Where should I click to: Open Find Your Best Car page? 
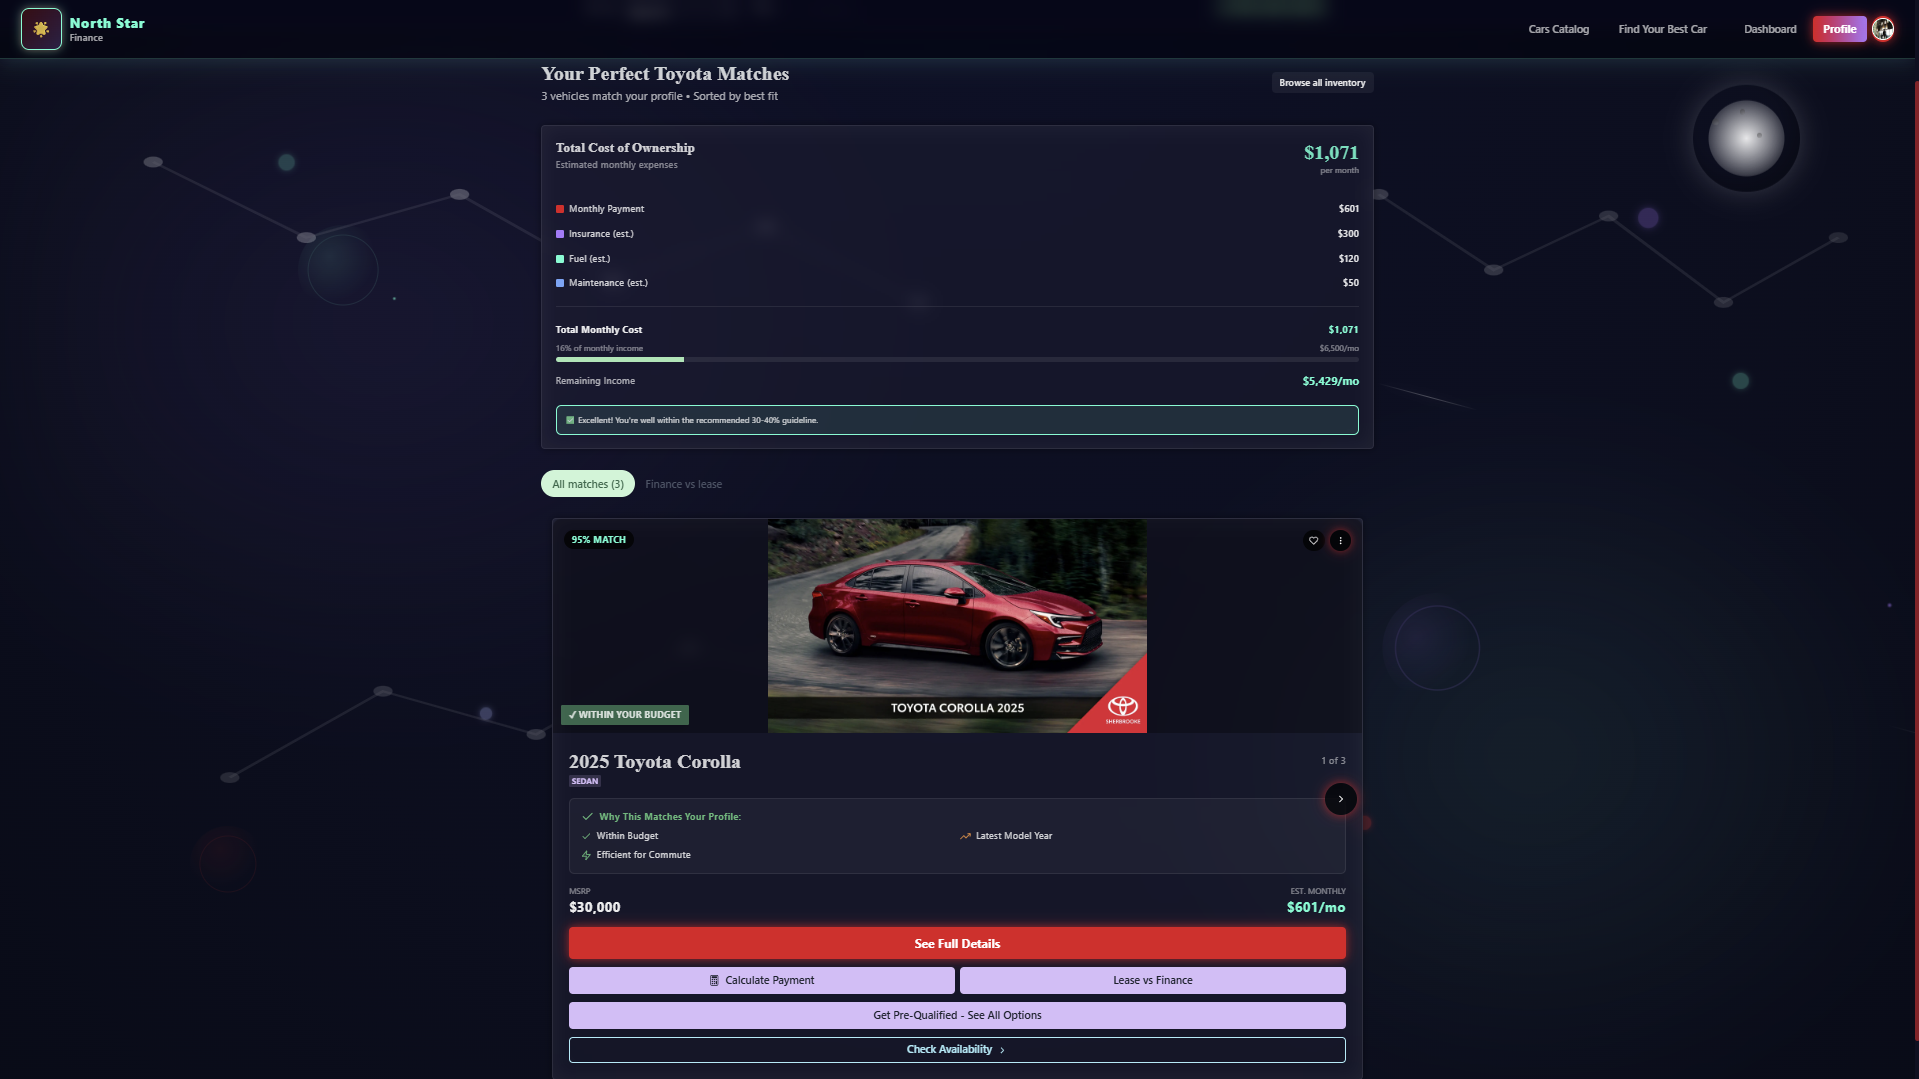pos(1662,29)
